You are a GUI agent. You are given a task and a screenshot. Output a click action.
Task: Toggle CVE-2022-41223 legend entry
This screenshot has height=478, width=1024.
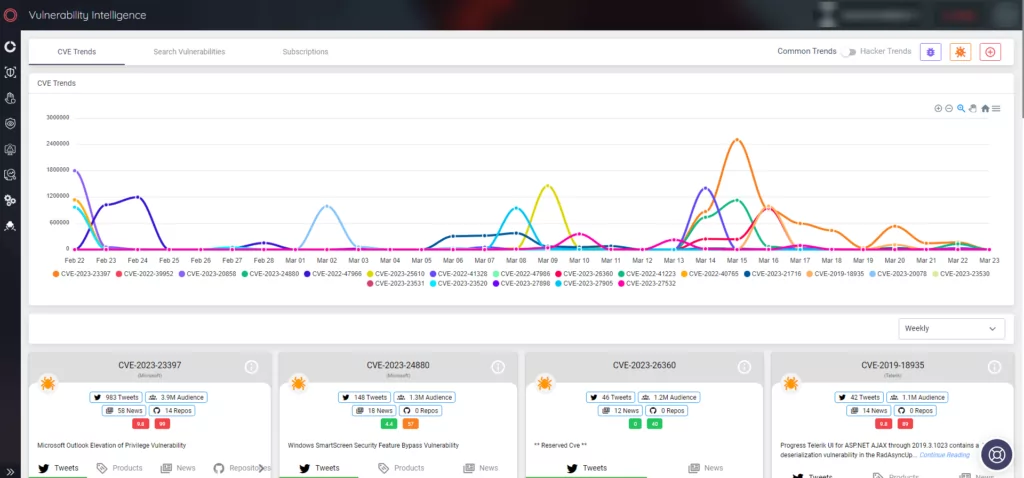[648, 274]
